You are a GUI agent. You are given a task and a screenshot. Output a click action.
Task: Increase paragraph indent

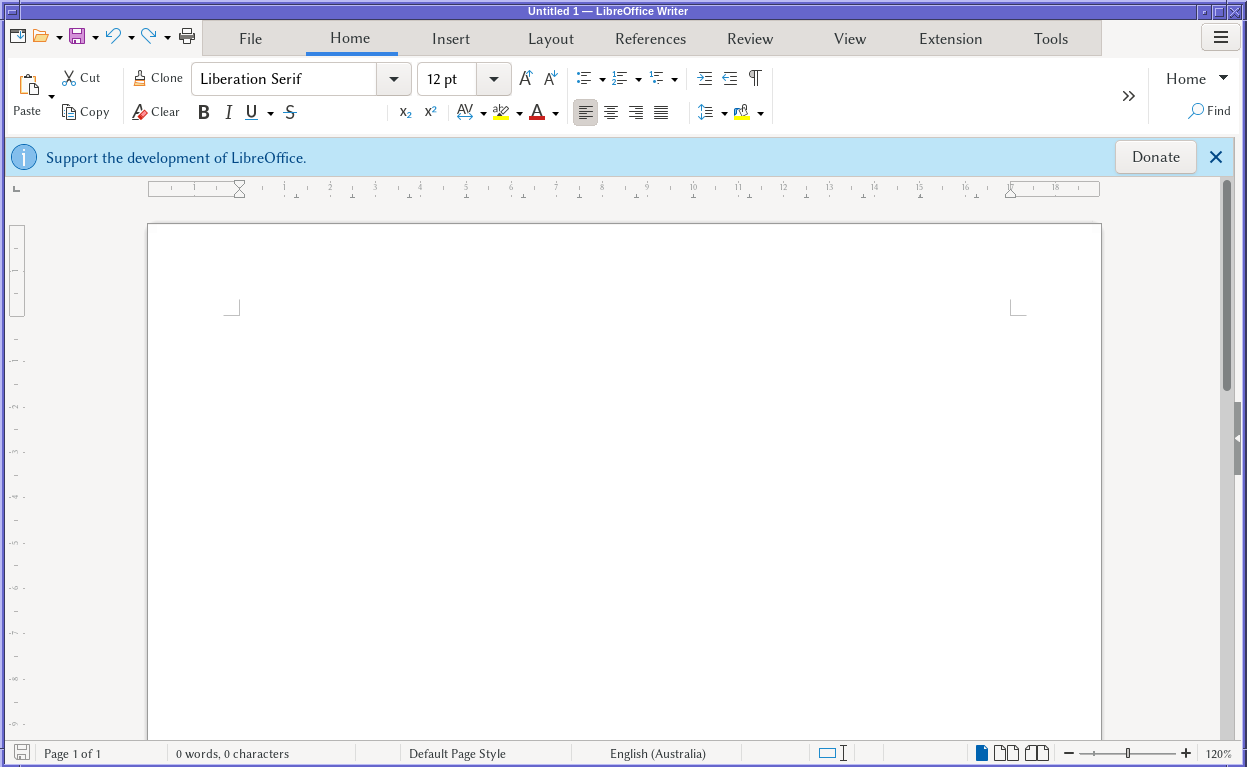[x=705, y=79]
